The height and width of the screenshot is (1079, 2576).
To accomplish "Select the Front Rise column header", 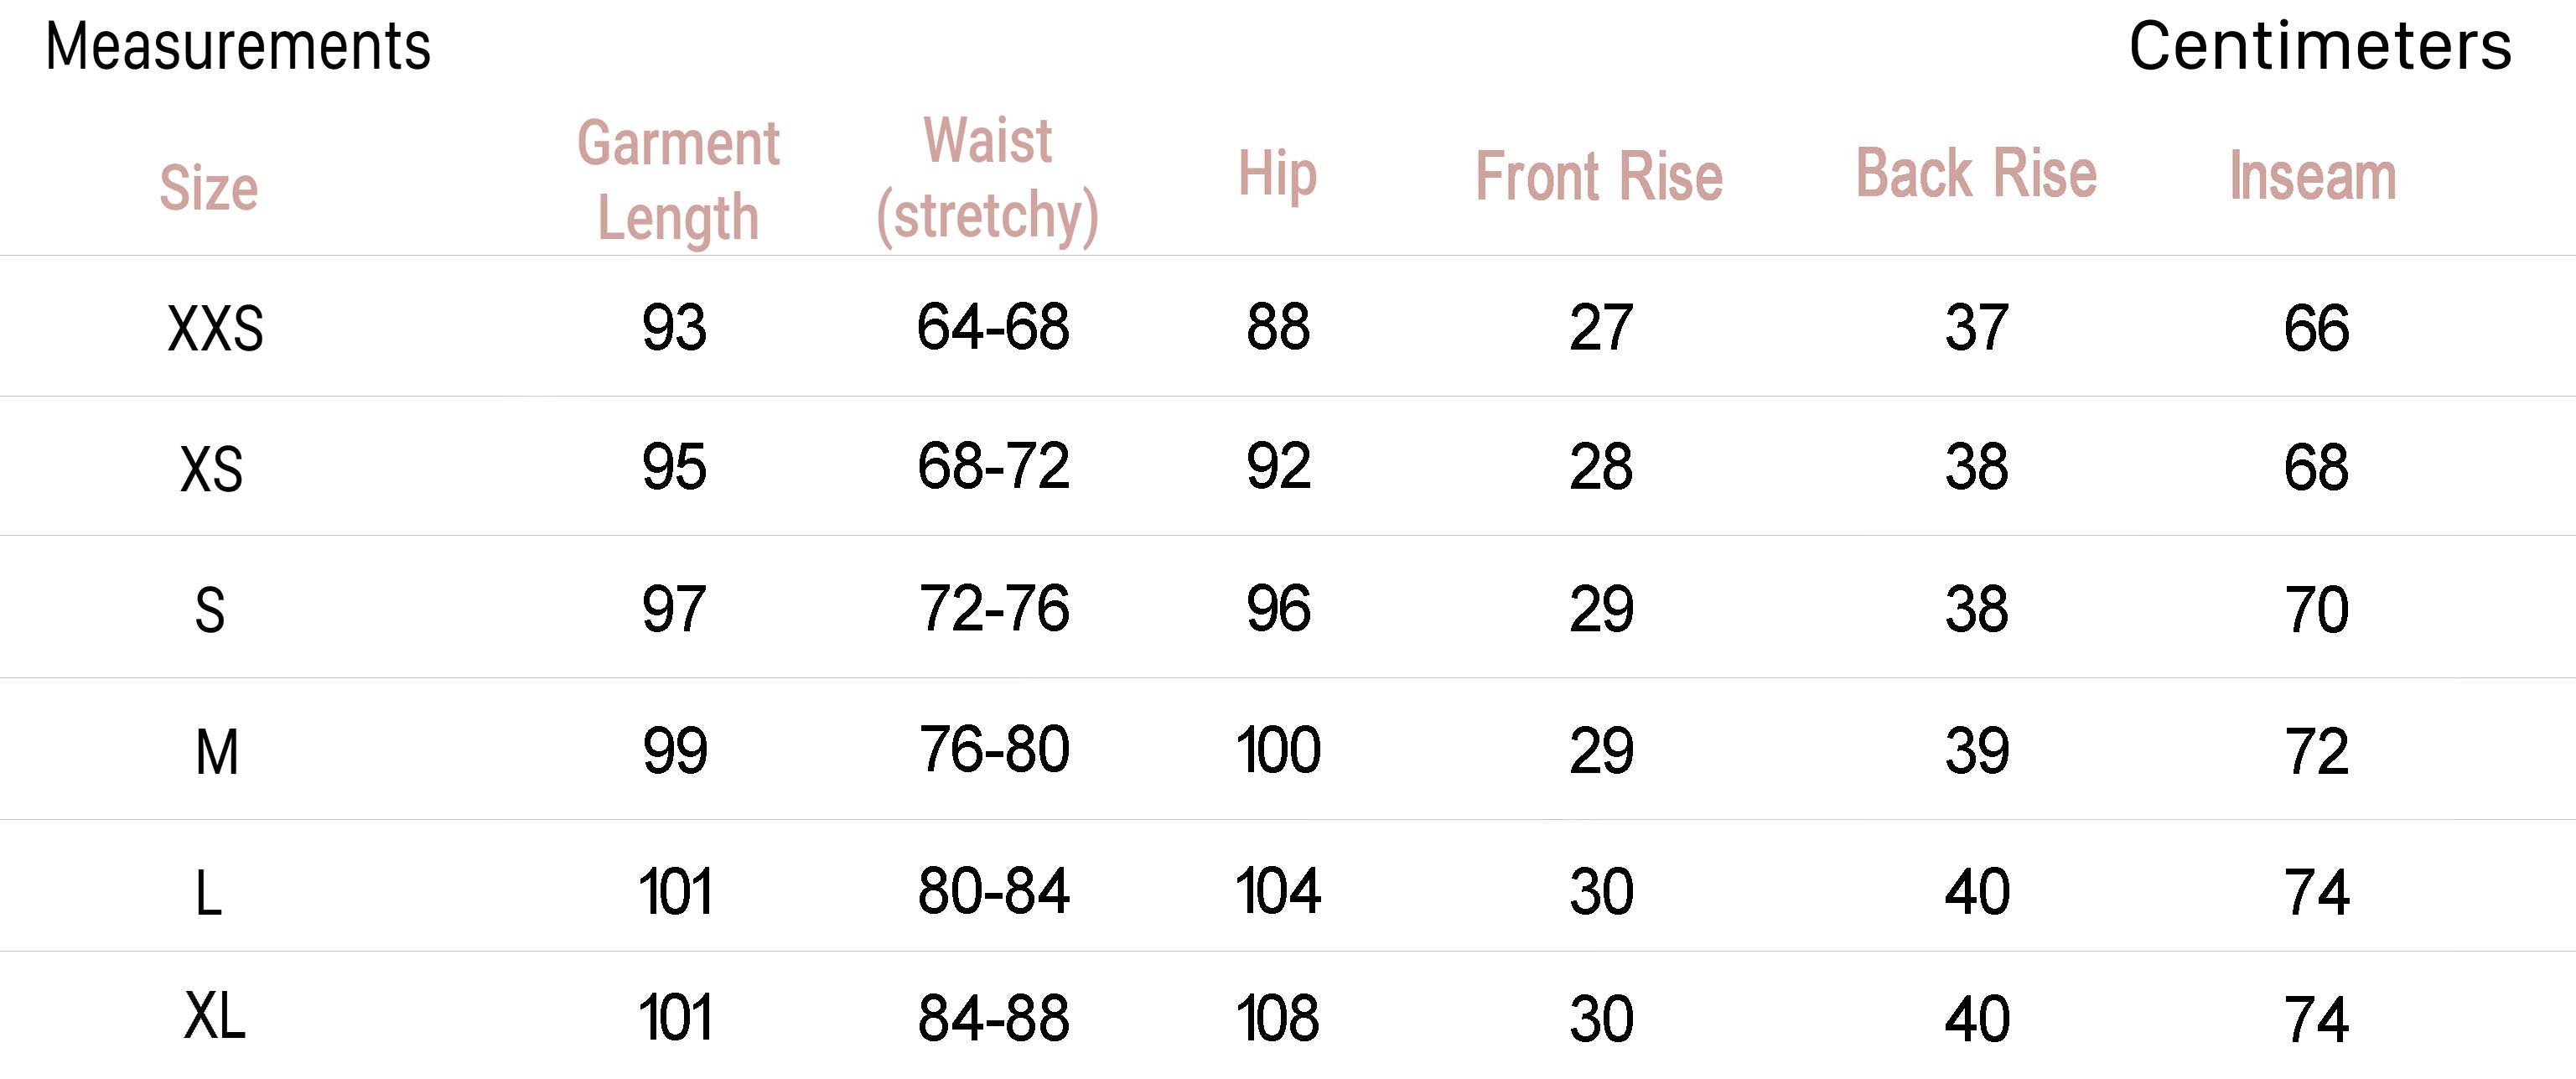I will [x=1599, y=177].
